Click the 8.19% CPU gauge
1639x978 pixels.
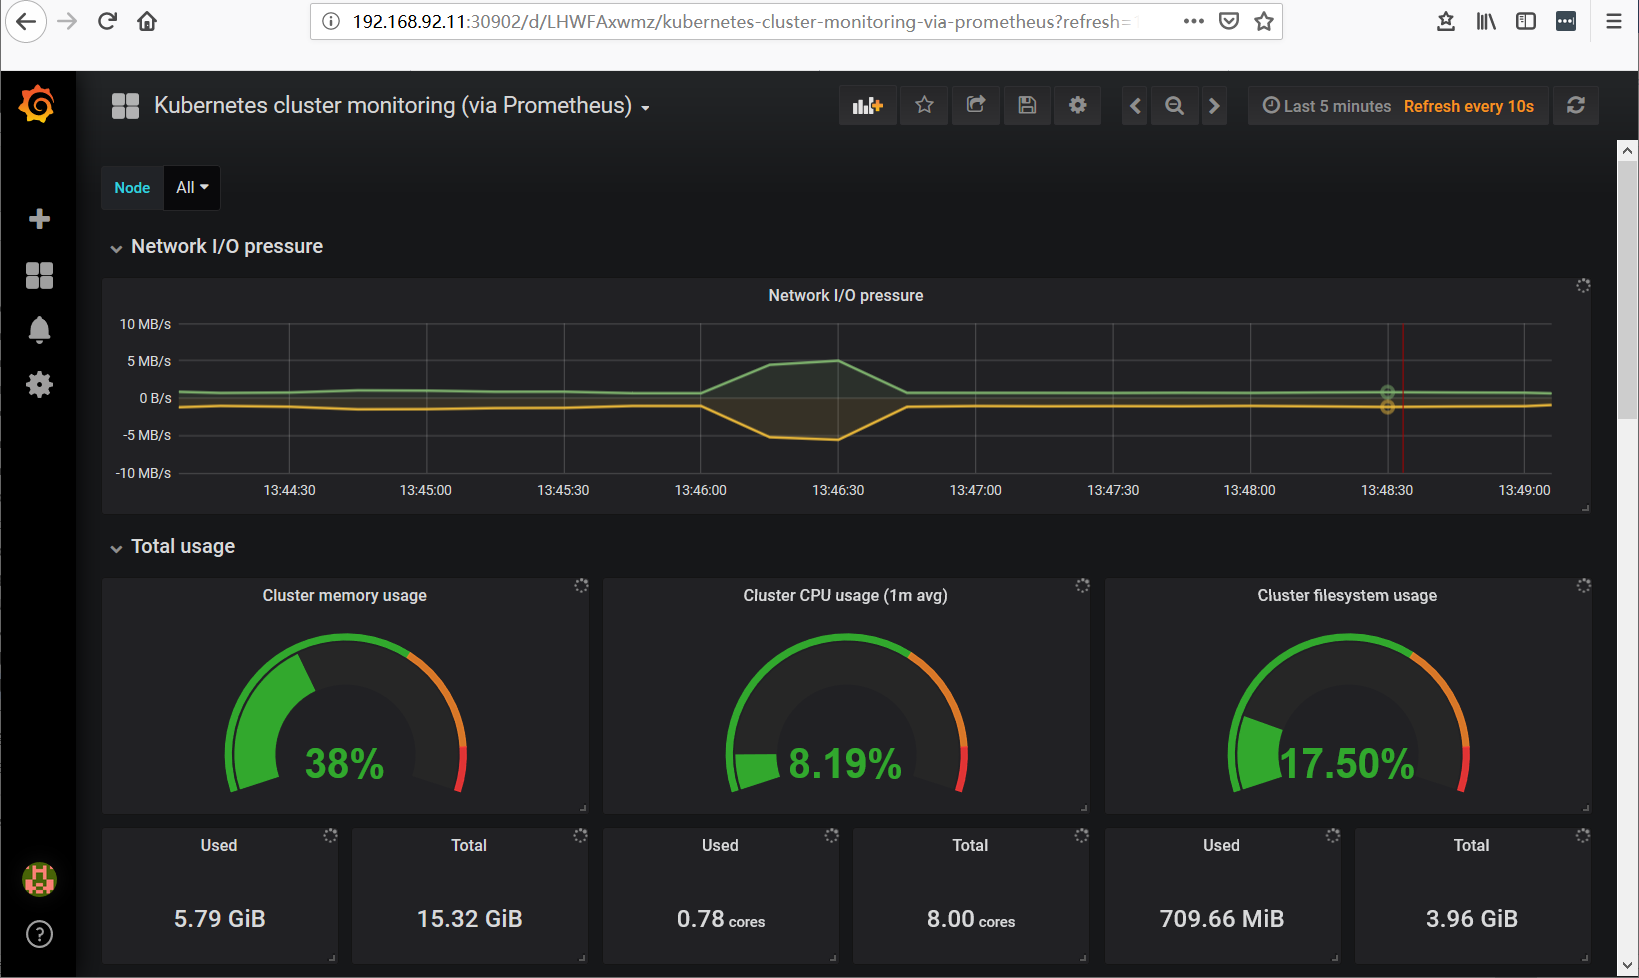coord(846,714)
